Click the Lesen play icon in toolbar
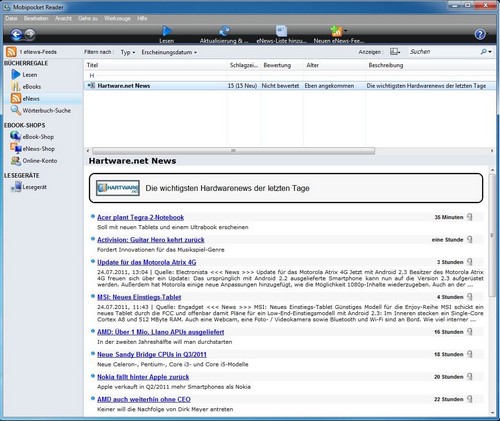 click(167, 31)
